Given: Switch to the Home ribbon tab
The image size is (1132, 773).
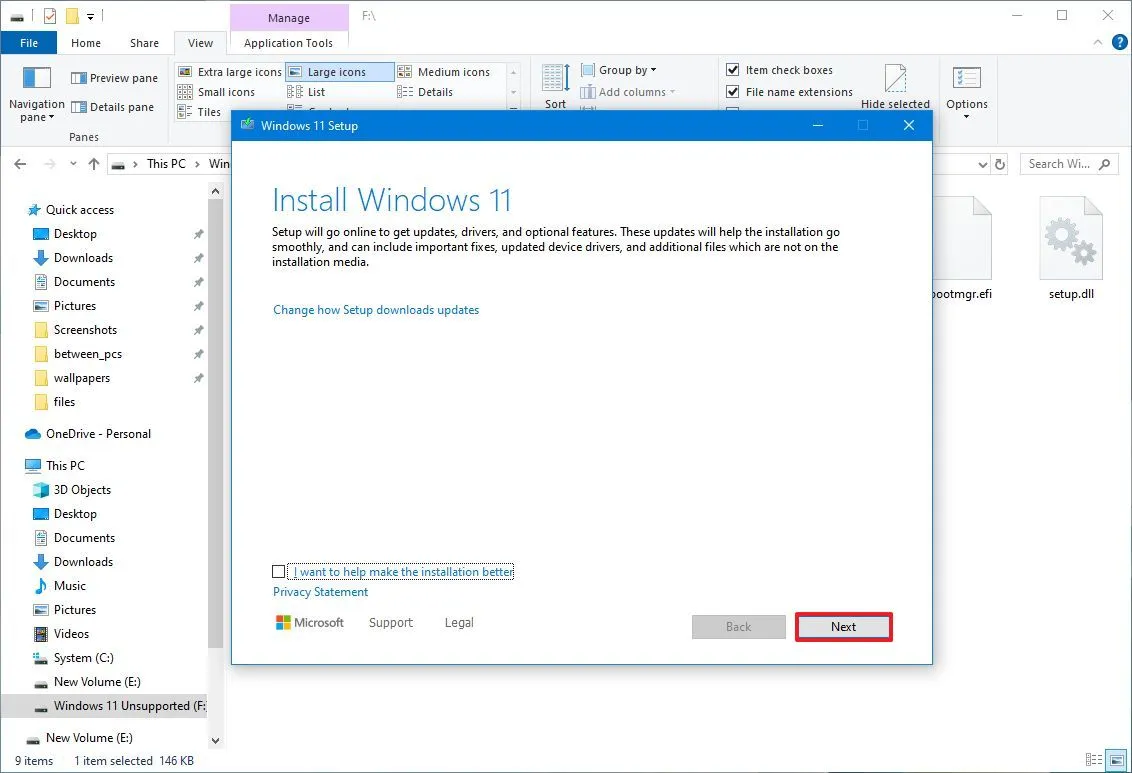Looking at the screenshot, I should click(85, 43).
